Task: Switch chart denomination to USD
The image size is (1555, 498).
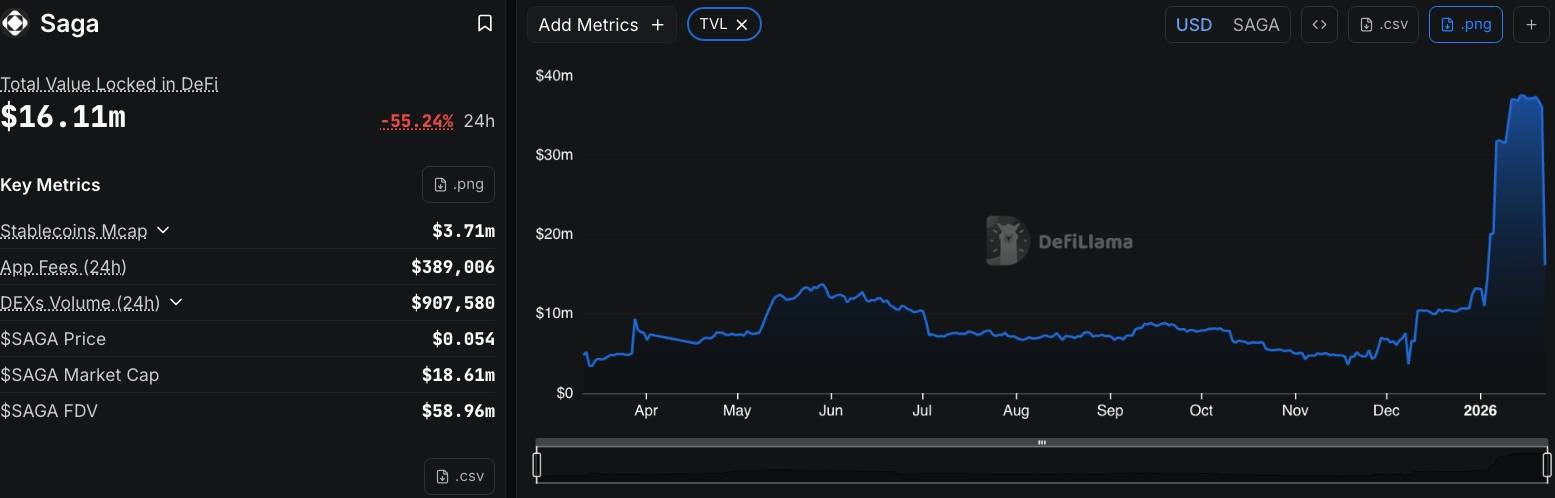Action: tap(1193, 25)
